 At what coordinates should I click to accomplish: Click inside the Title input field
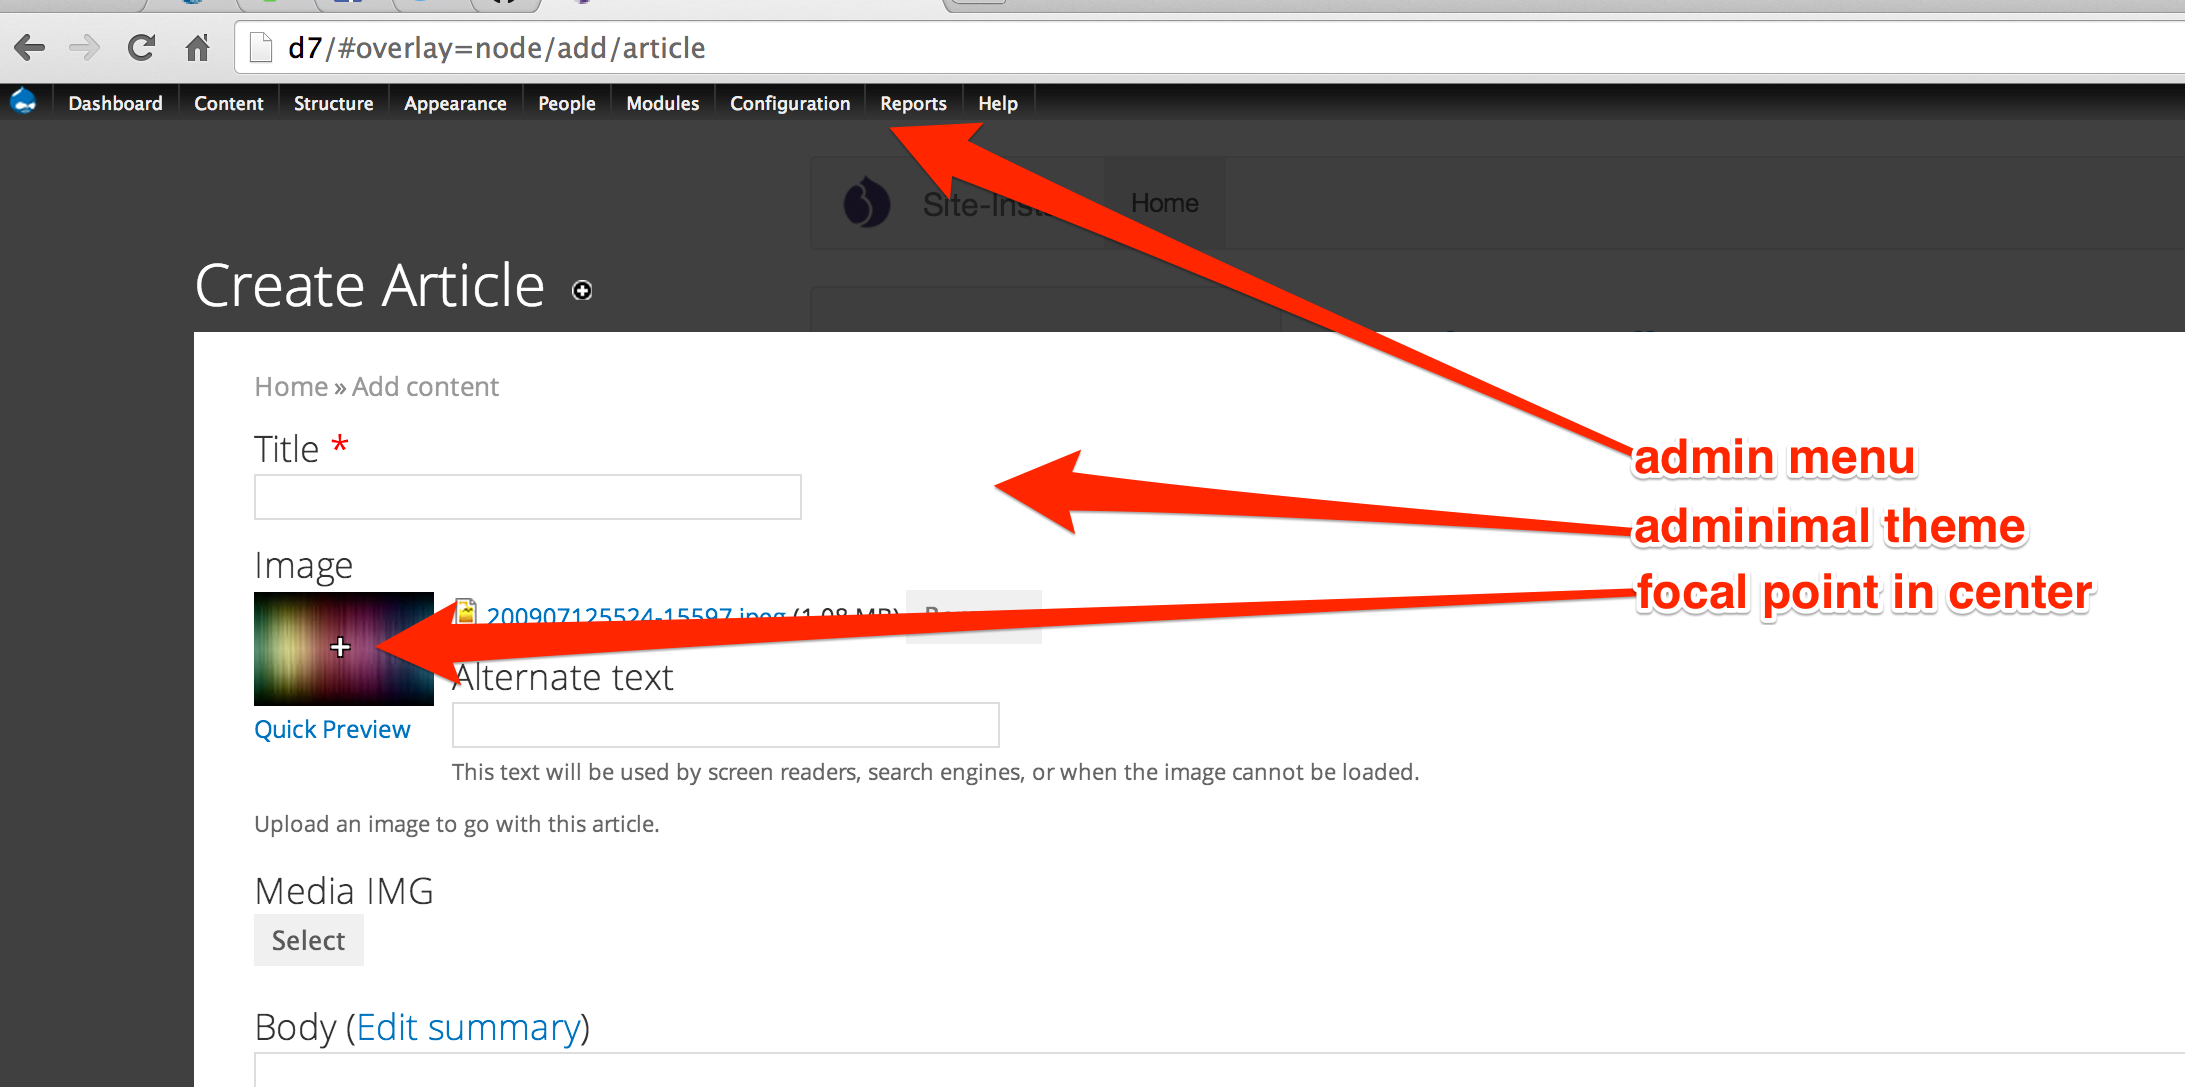(527, 496)
